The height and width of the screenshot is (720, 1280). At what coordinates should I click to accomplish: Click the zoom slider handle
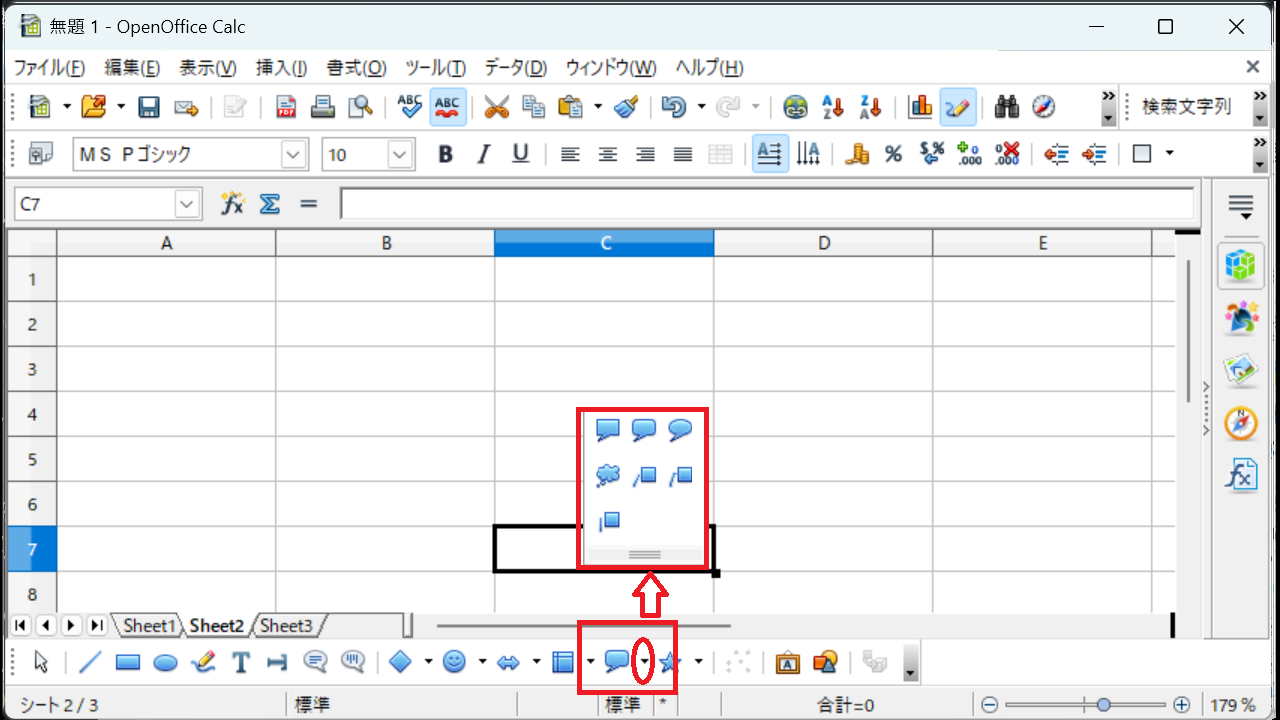point(1103,704)
